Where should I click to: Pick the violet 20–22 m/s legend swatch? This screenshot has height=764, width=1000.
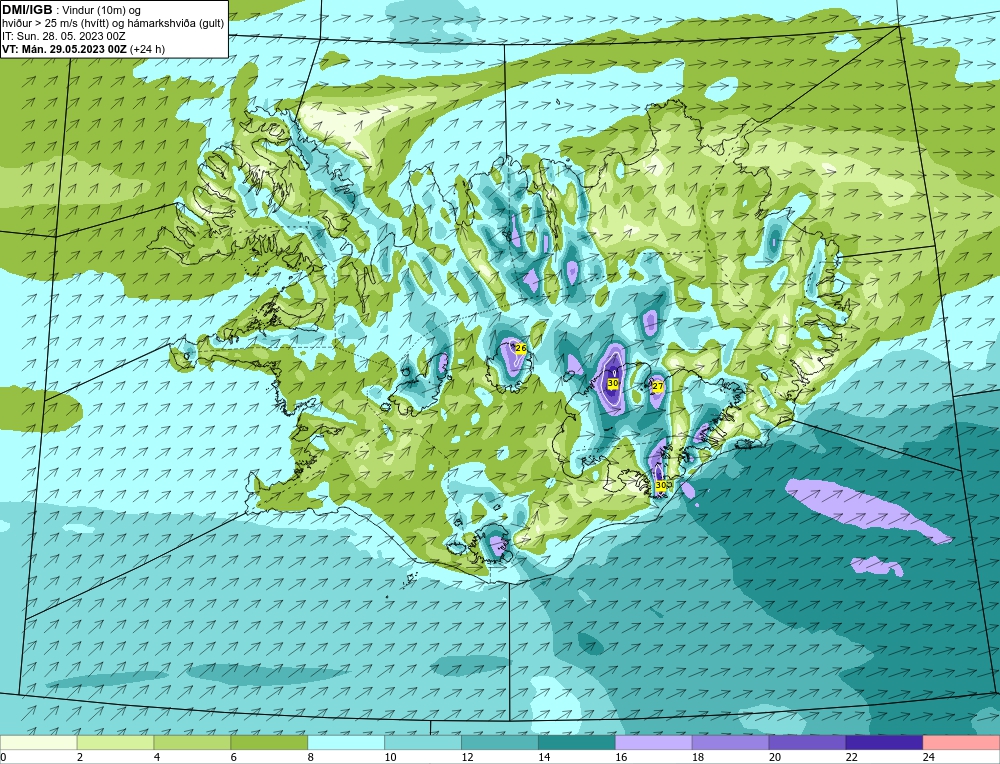coord(807,742)
